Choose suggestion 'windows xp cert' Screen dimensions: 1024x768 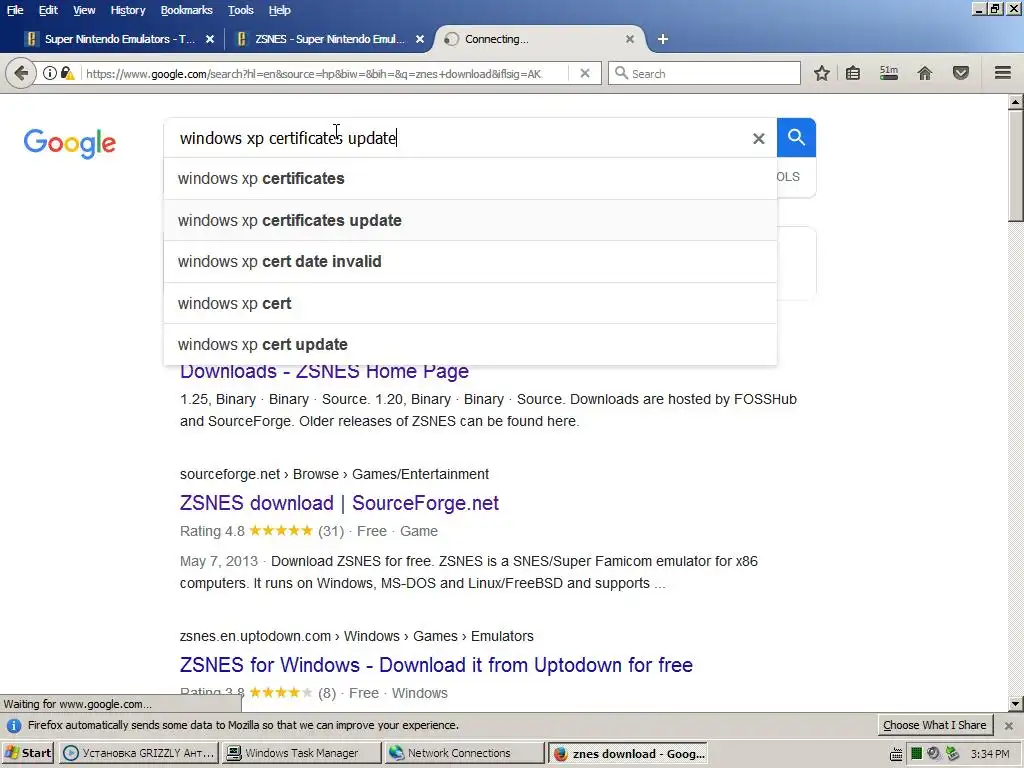click(x=470, y=304)
